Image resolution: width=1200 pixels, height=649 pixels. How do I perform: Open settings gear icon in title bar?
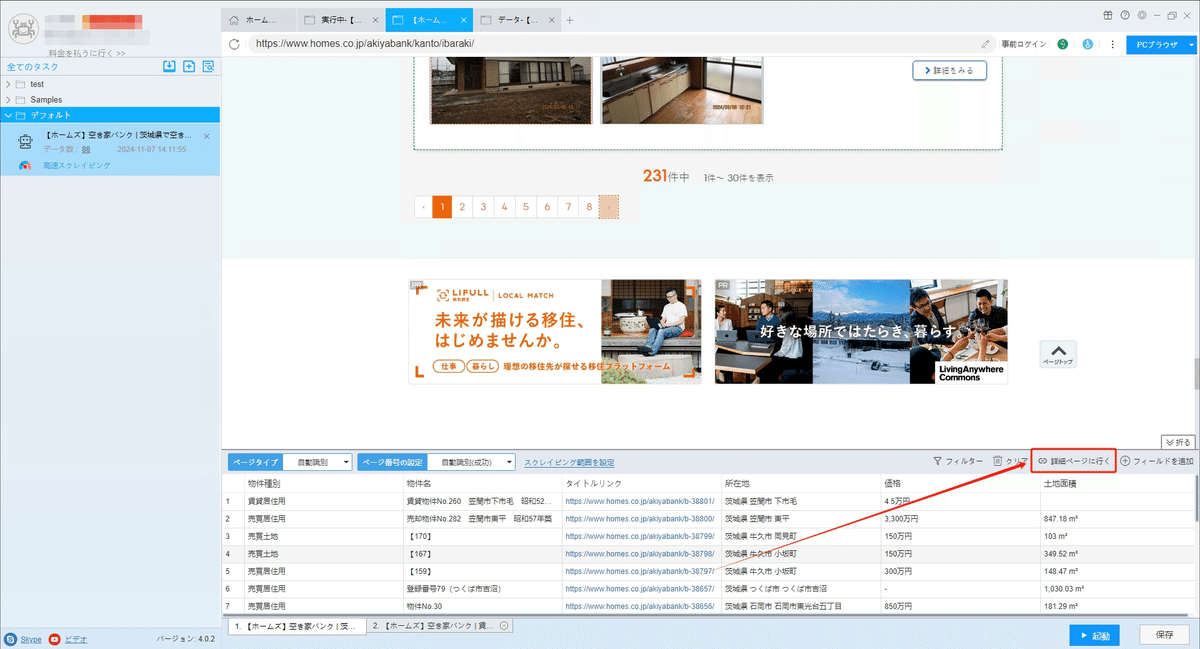tap(1141, 15)
